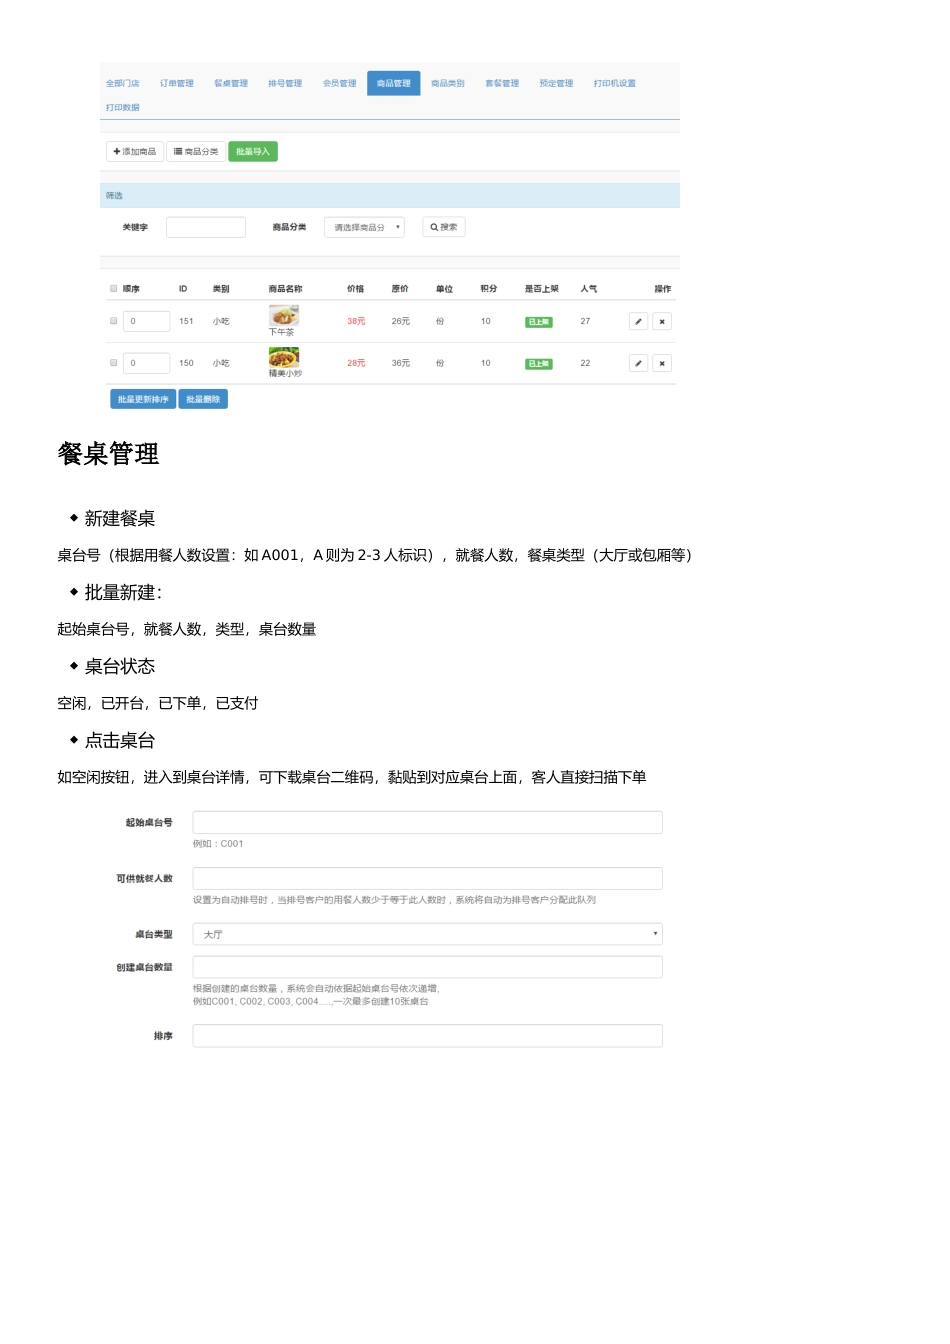Delete the 精美小炒 product with x icon
Viewport: 950px width, 1344px height.
tap(662, 363)
